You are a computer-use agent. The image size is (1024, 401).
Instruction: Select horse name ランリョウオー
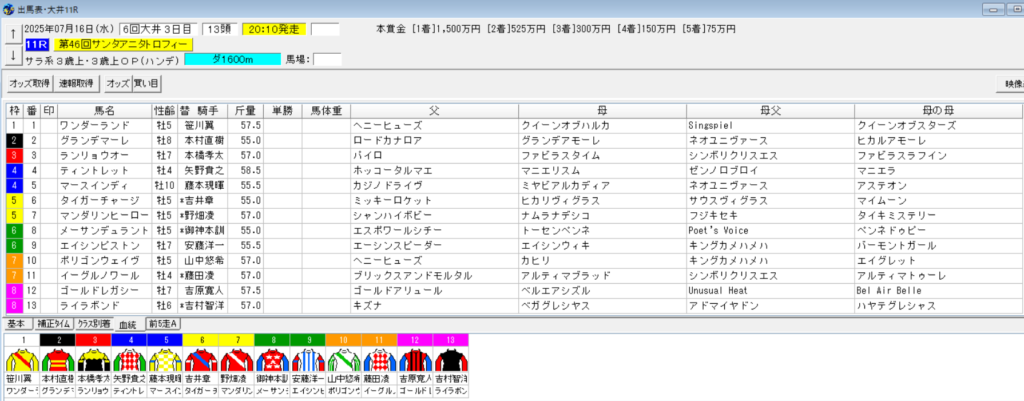click(95, 155)
